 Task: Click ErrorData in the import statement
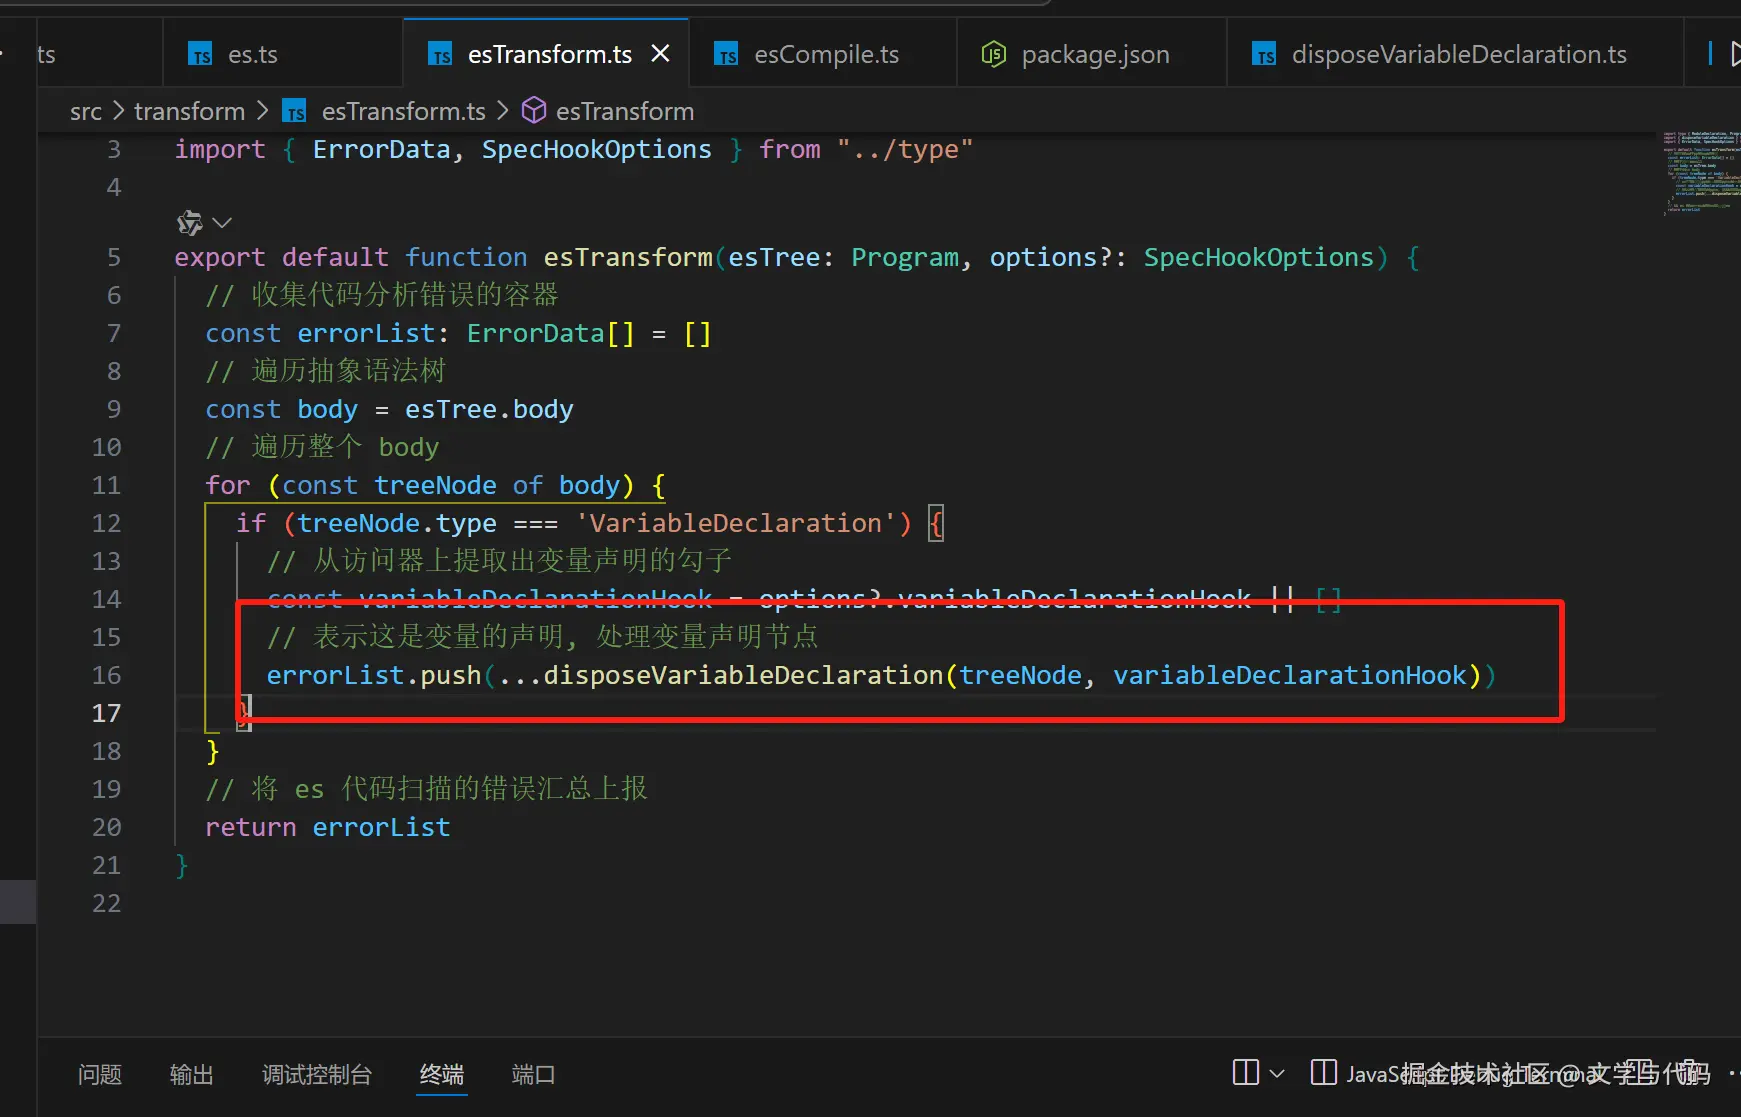coord(381,149)
